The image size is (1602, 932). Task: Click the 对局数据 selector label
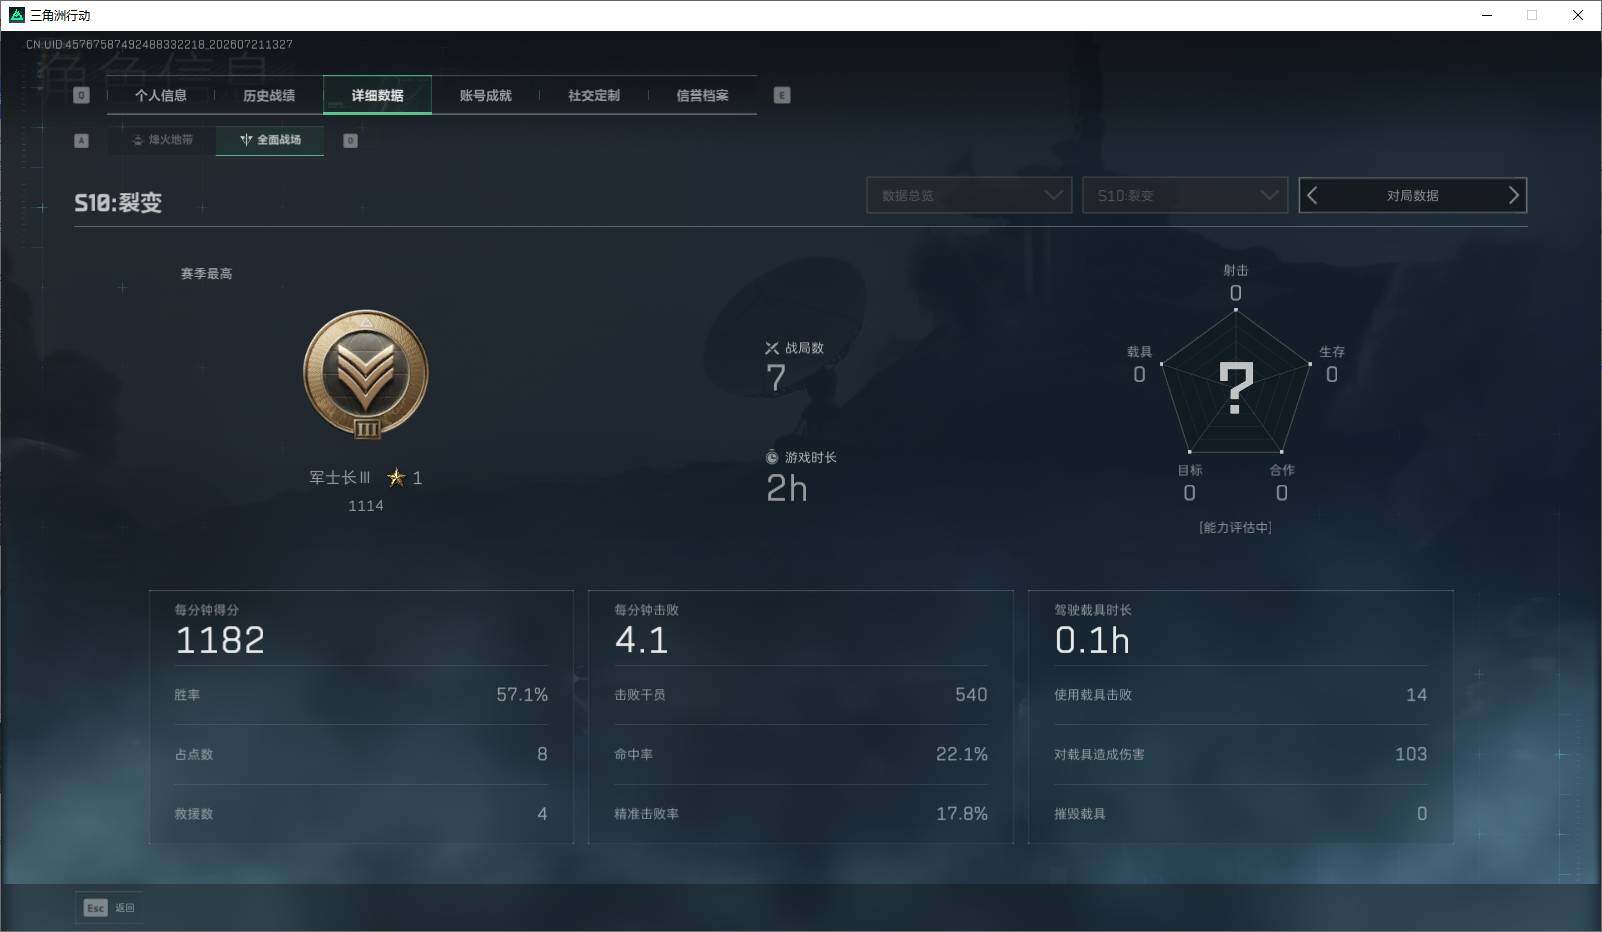(1412, 196)
